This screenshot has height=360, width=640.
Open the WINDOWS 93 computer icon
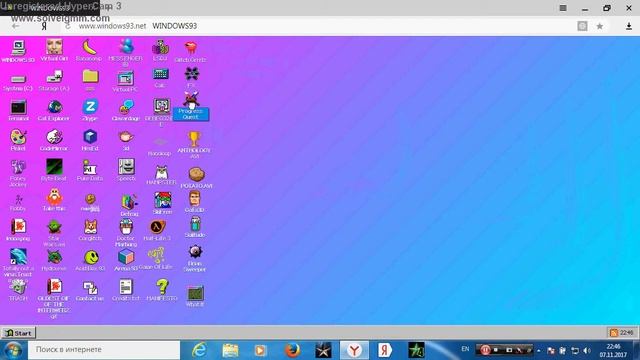[x=18, y=48]
